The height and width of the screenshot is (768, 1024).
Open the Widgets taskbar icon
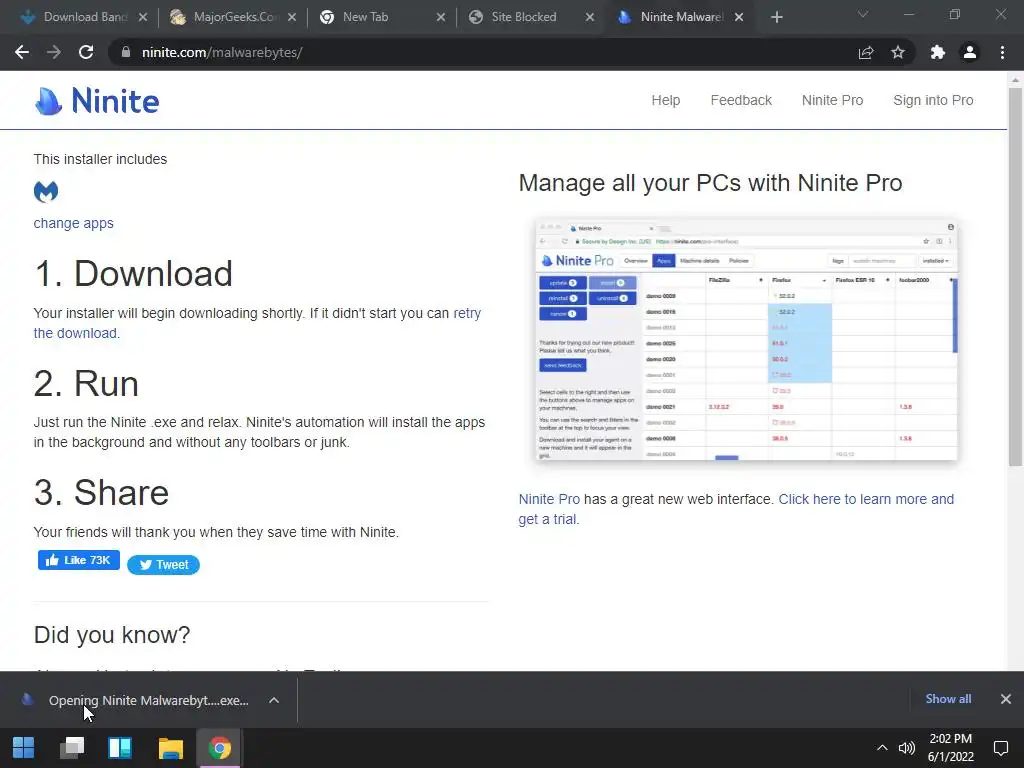tap(120, 748)
